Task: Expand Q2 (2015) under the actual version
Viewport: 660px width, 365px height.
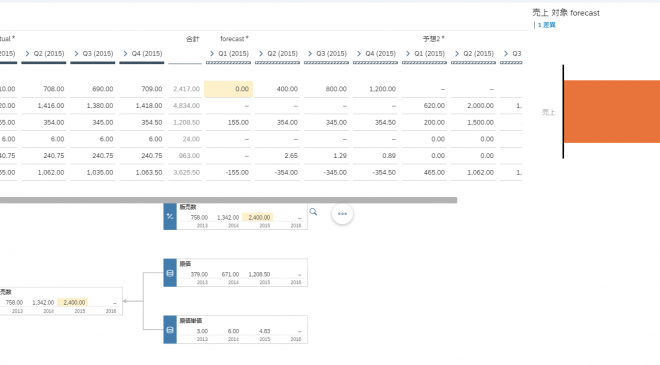Action: point(27,53)
